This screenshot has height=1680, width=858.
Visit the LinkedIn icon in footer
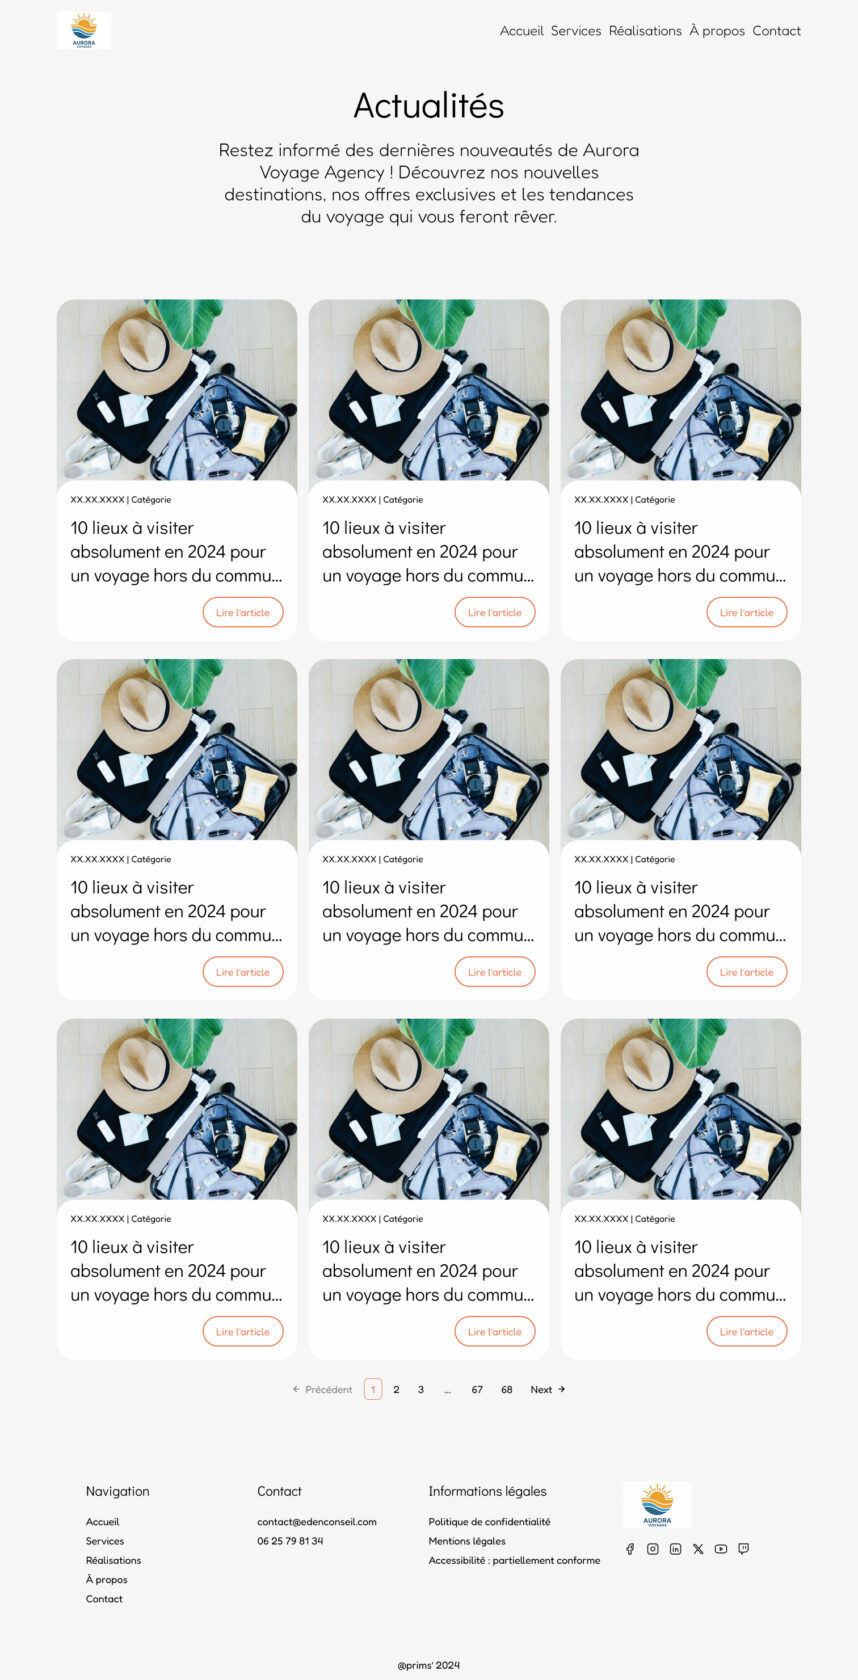click(676, 1549)
